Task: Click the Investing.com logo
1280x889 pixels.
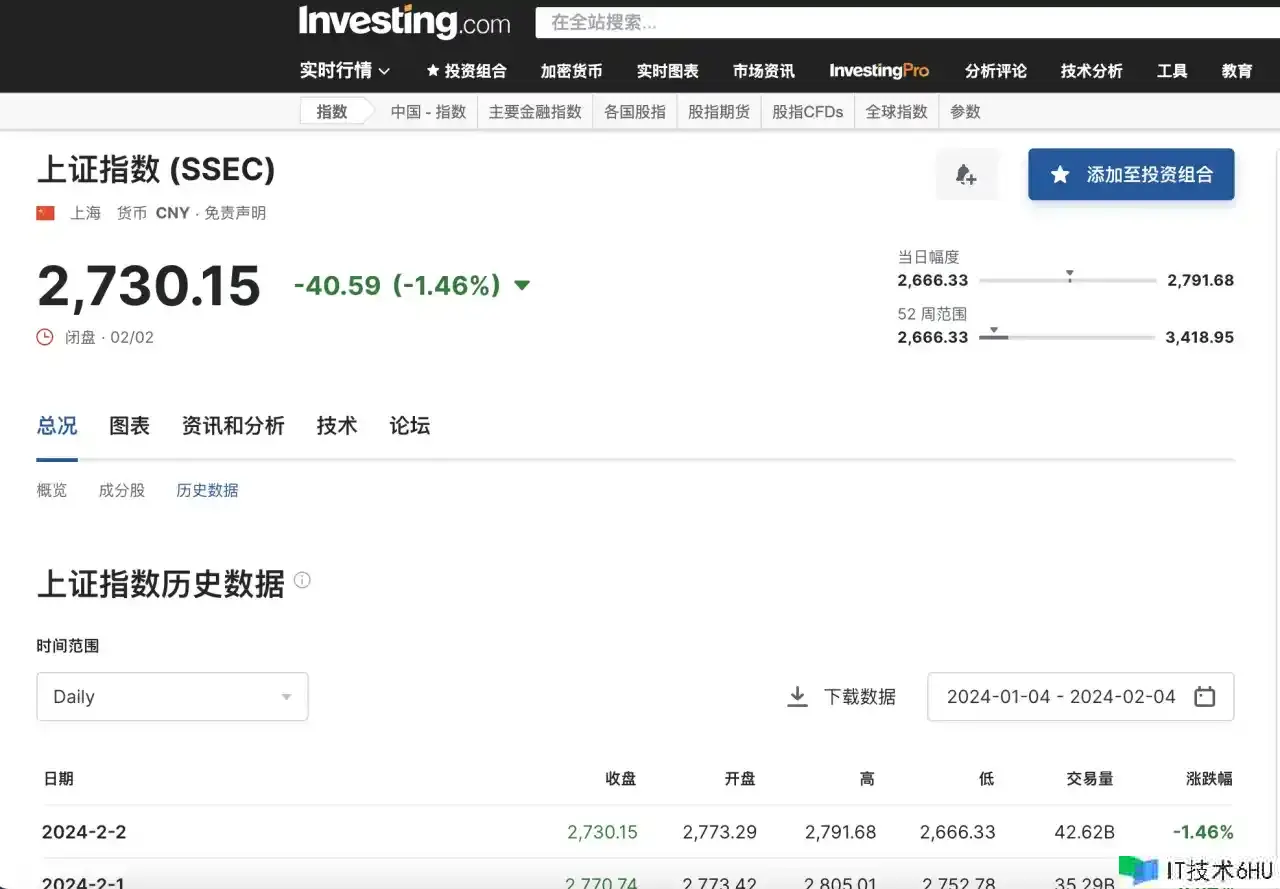Action: tap(404, 22)
